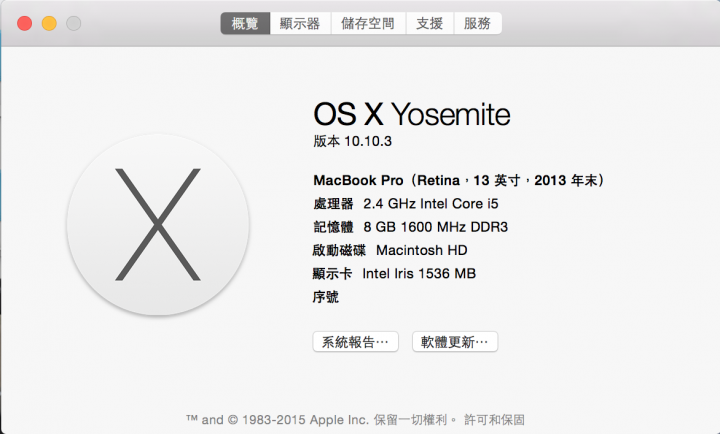Select the 支援 tab
The image size is (720, 434).
pyautogui.click(x=429, y=23)
